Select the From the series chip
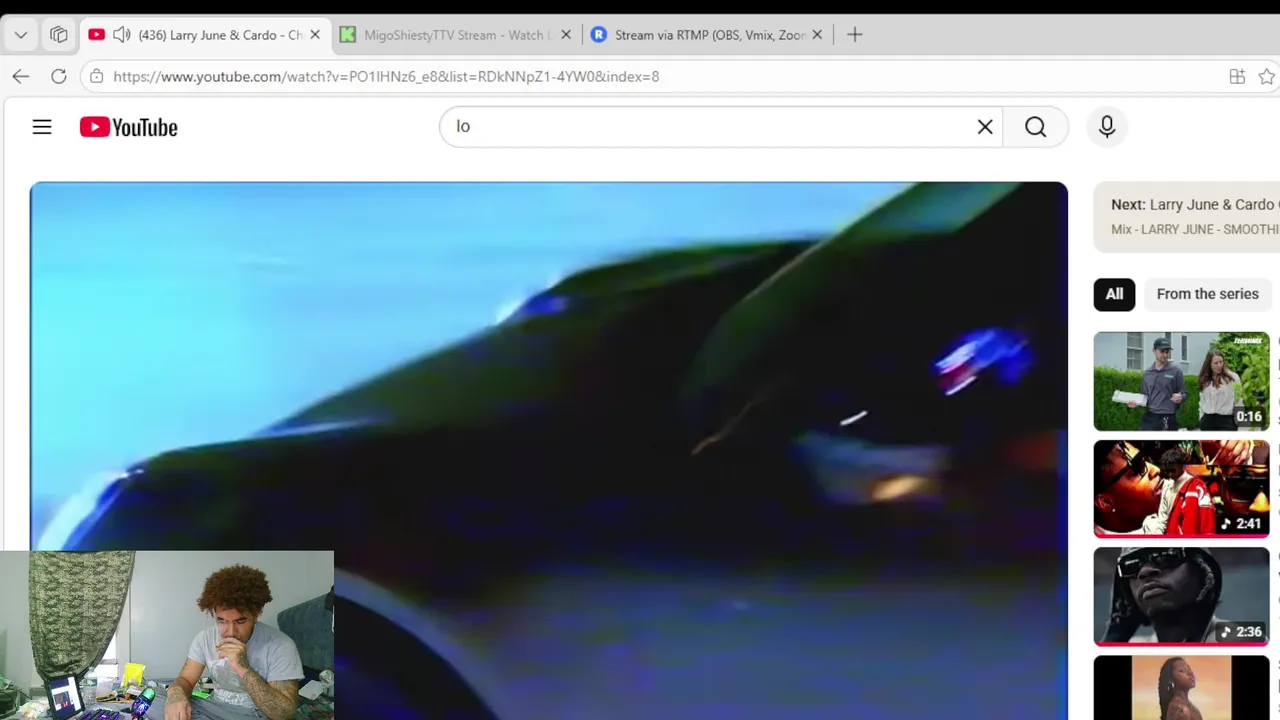Viewport: 1280px width, 720px height. [1207, 294]
